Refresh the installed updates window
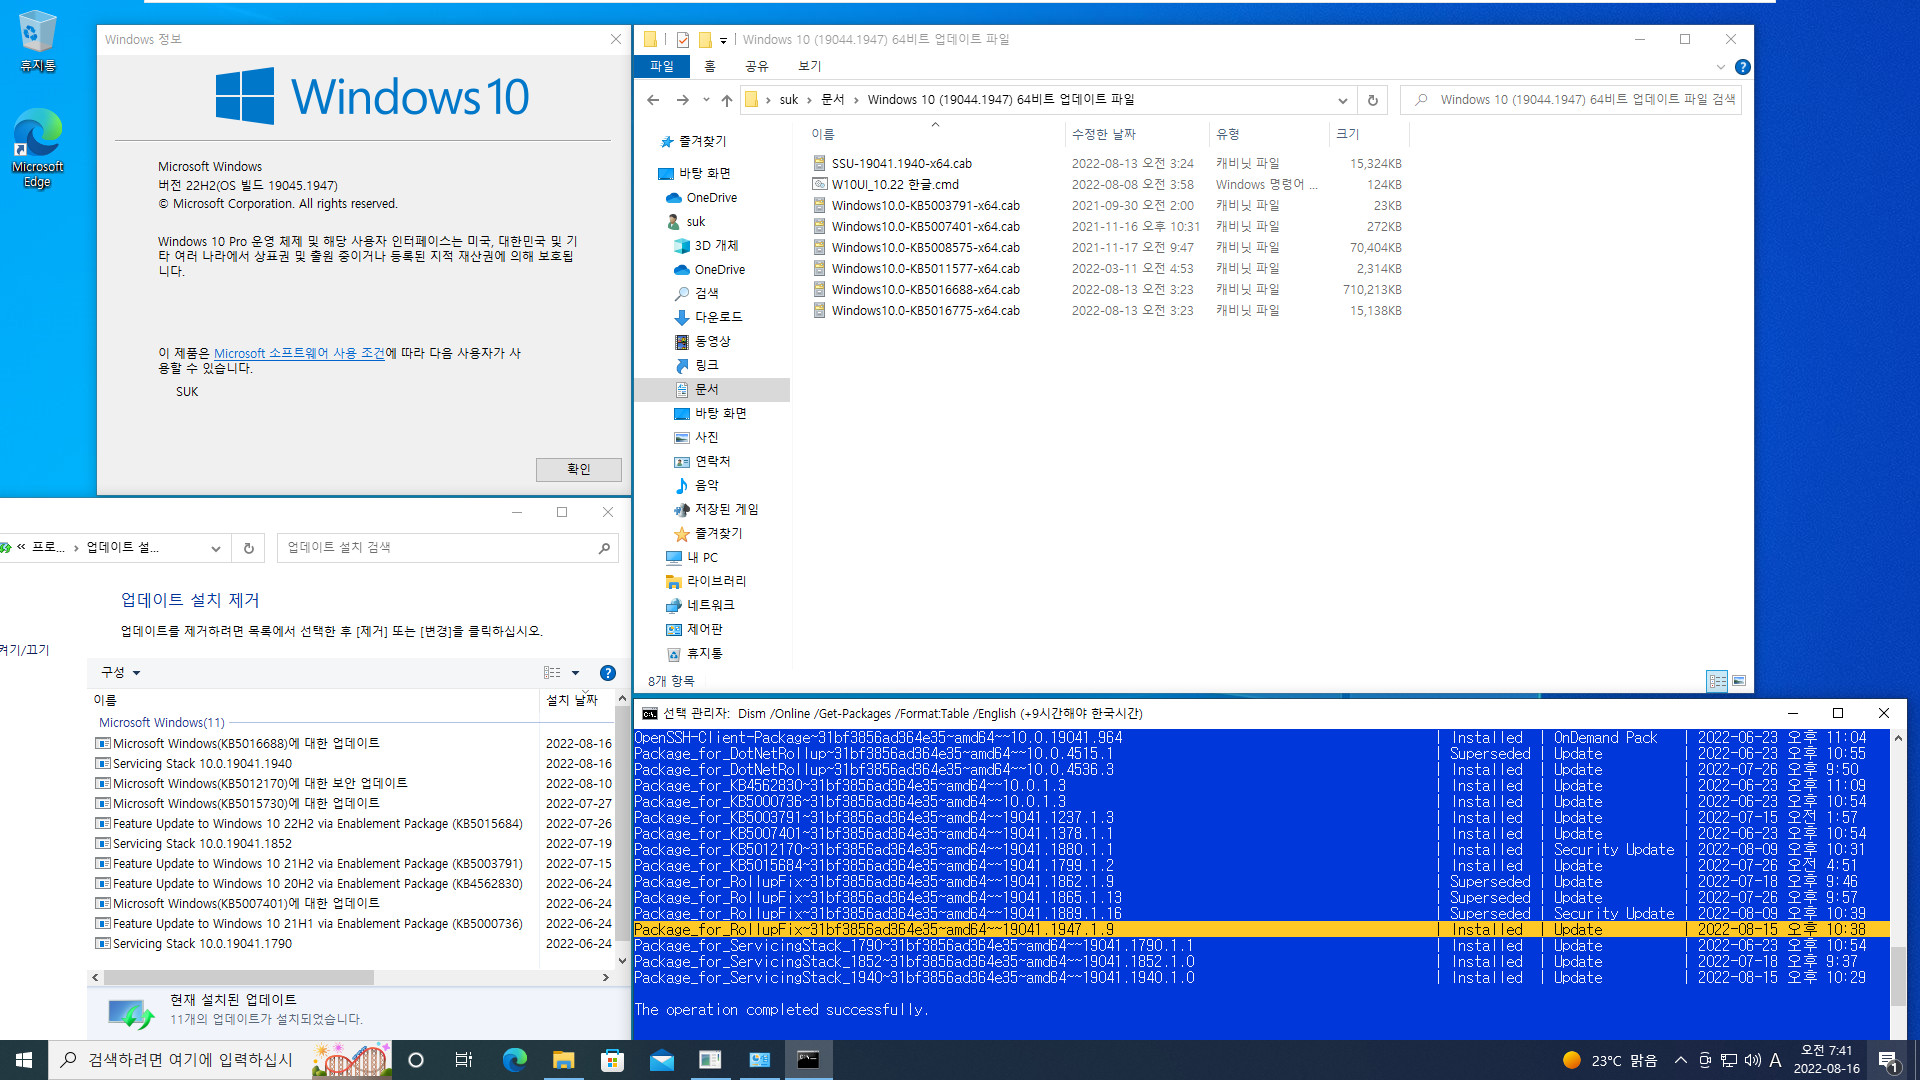Viewport: 1920px width, 1080px height. pos(249,548)
